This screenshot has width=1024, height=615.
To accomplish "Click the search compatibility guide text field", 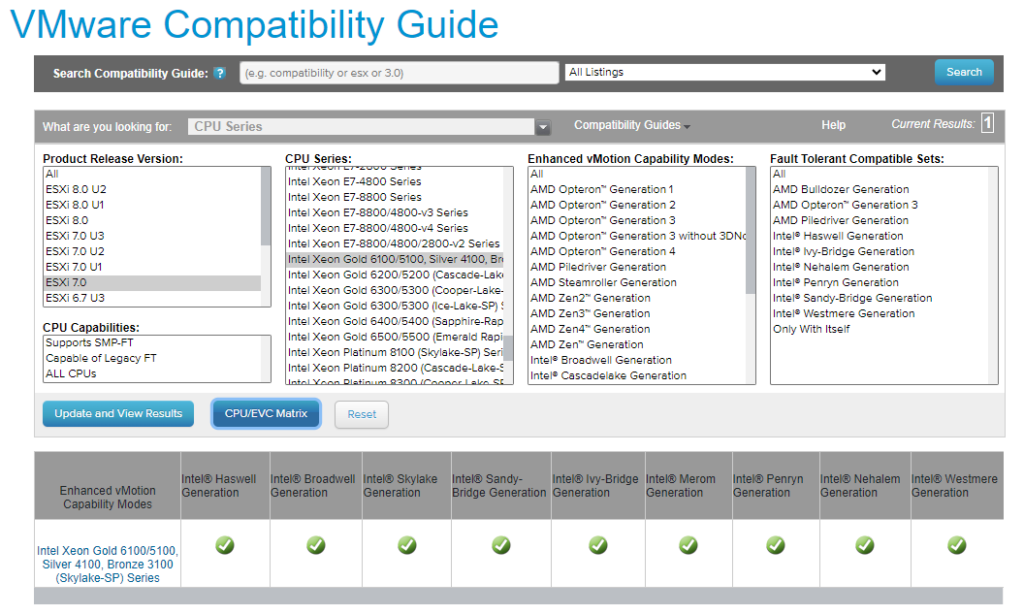I will (400, 73).
